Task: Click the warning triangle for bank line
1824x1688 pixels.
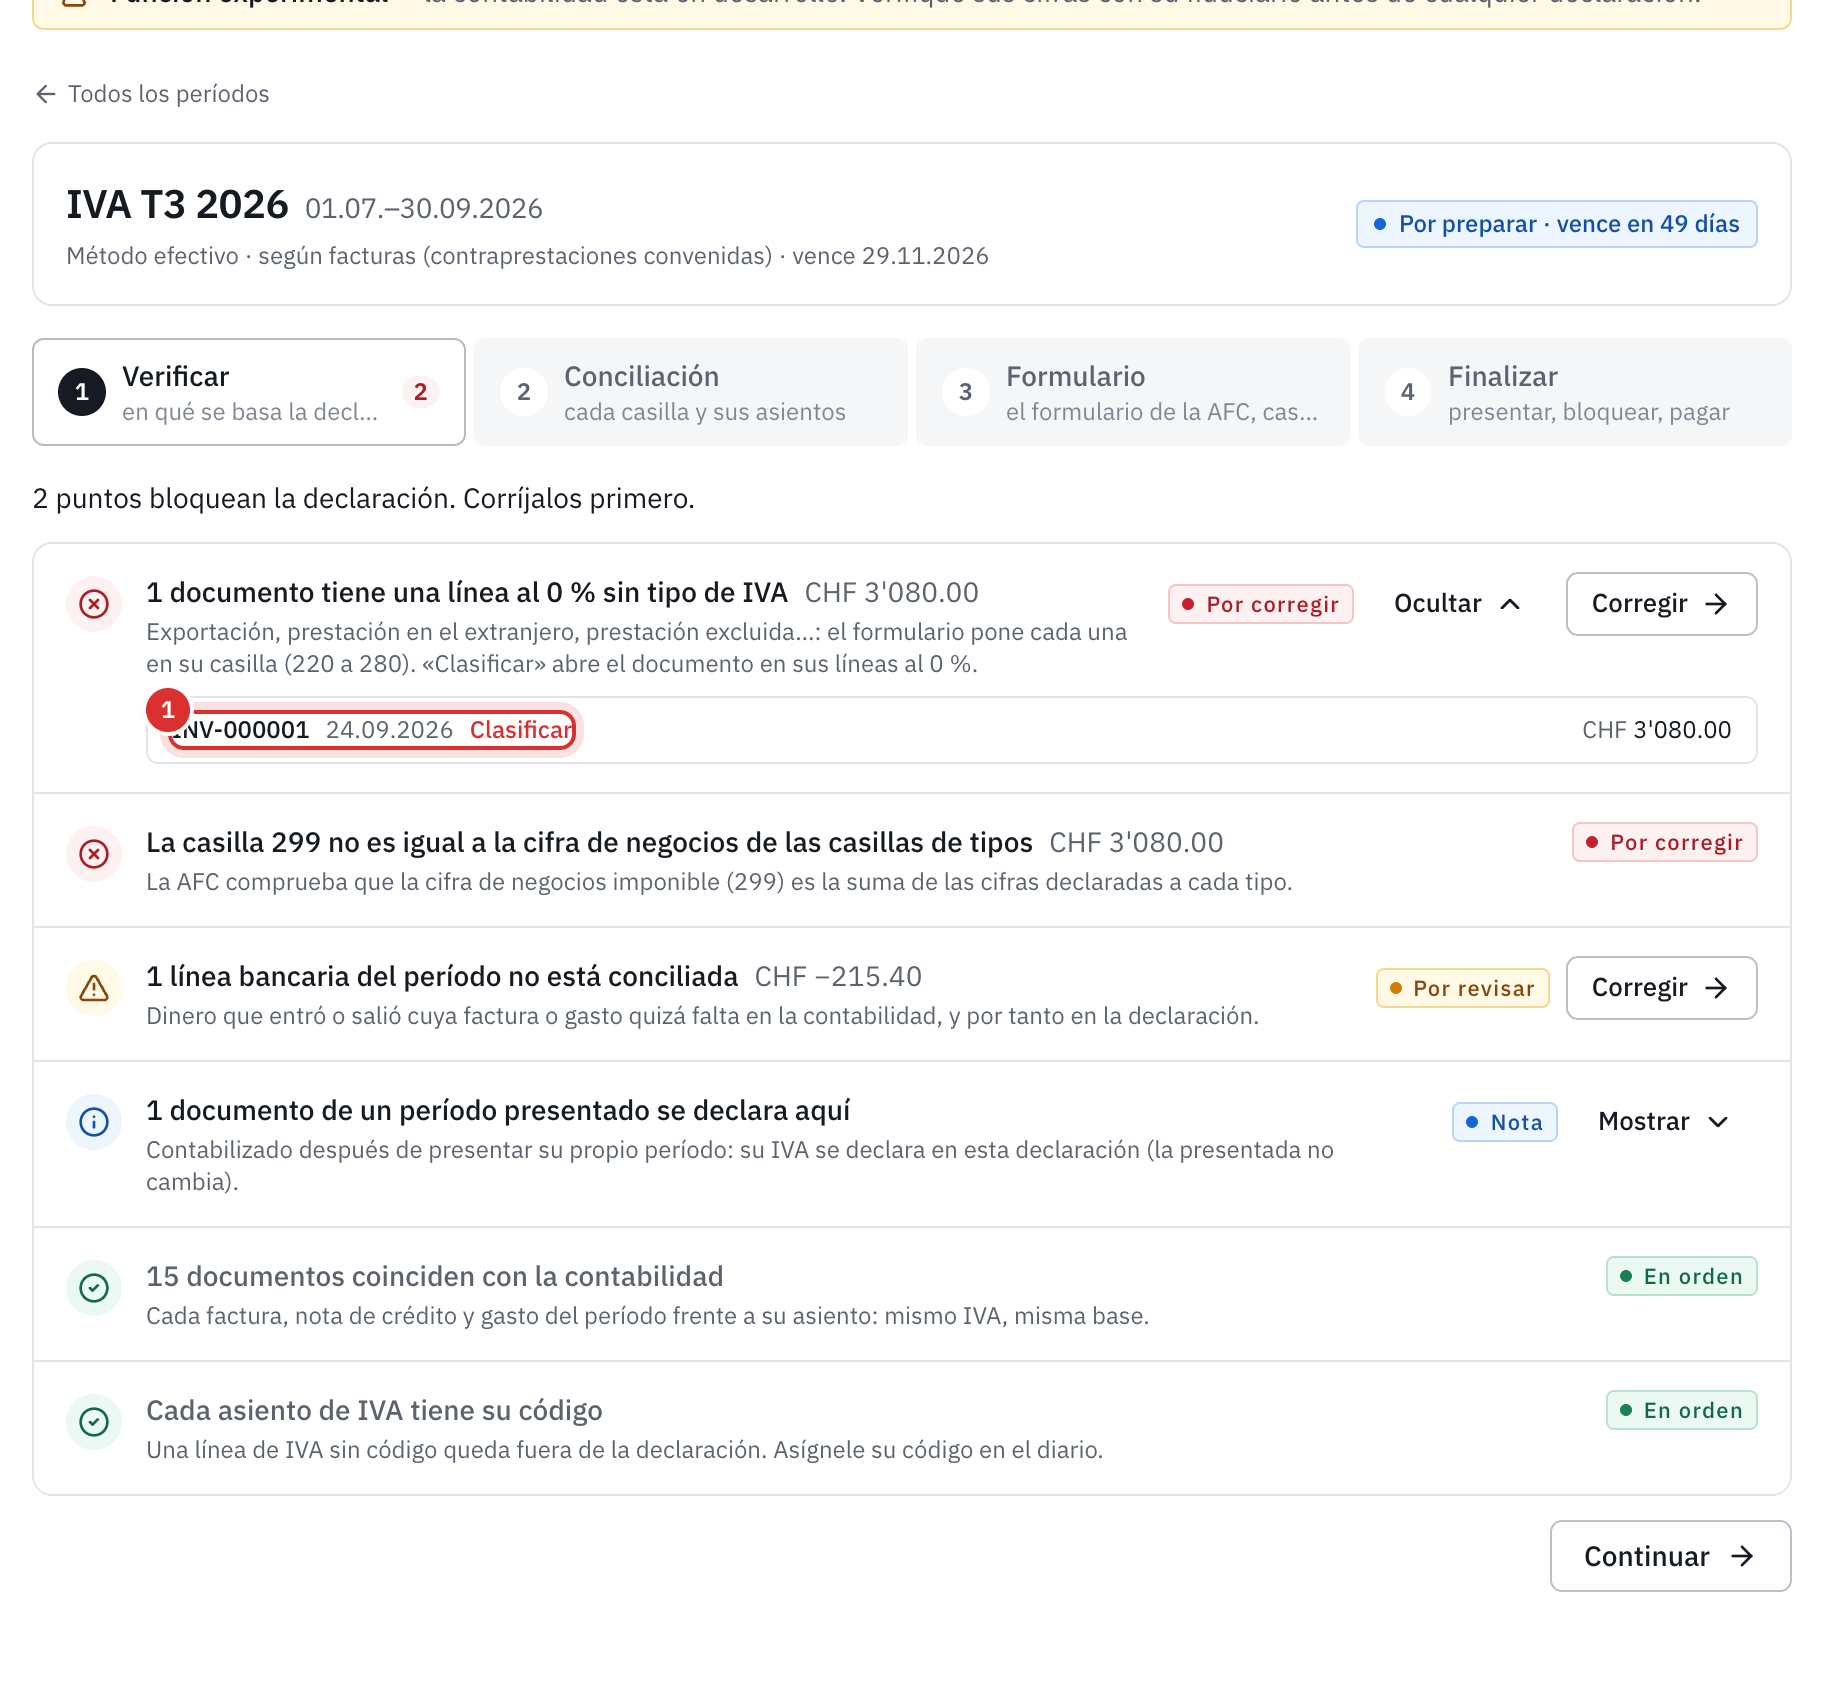Action: point(94,988)
